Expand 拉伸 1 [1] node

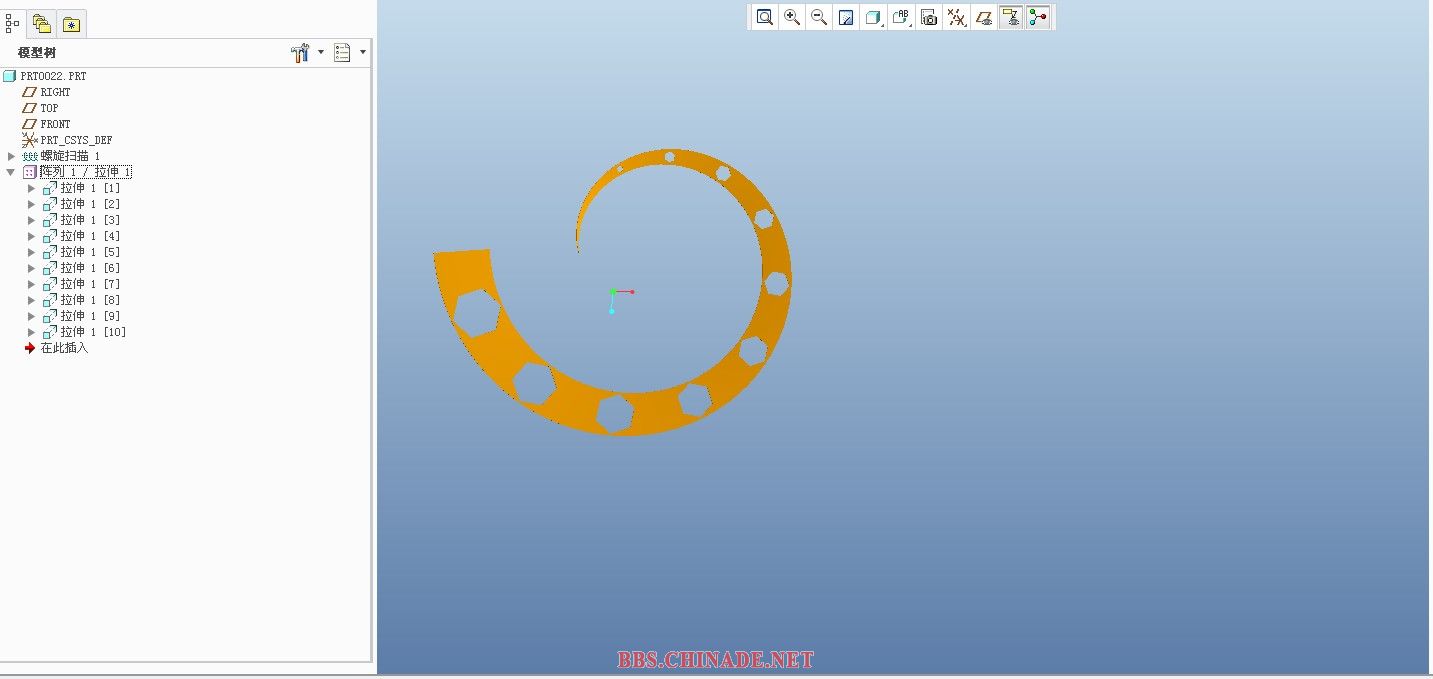pos(31,188)
